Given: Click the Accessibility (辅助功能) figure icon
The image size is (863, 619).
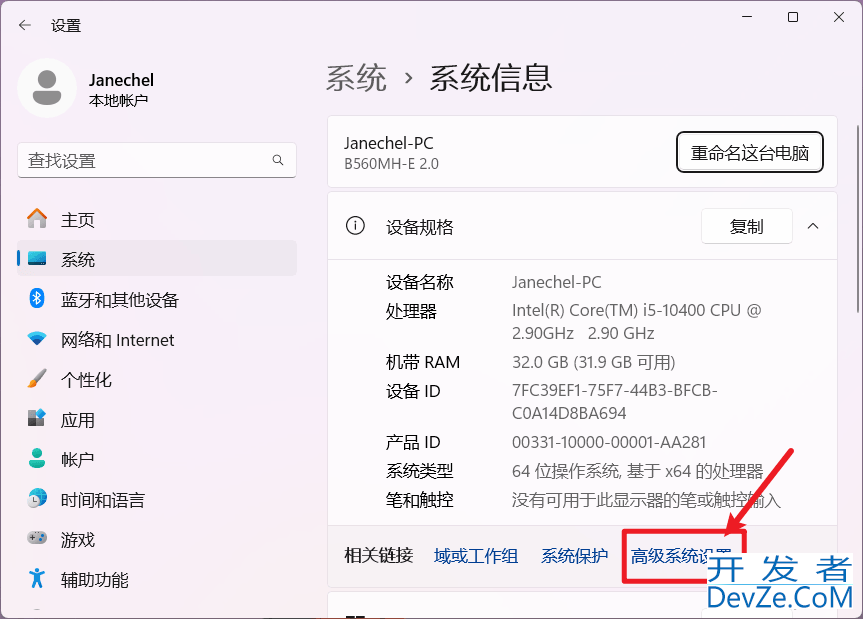Looking at the screenshot, I should tap(37, 578).
